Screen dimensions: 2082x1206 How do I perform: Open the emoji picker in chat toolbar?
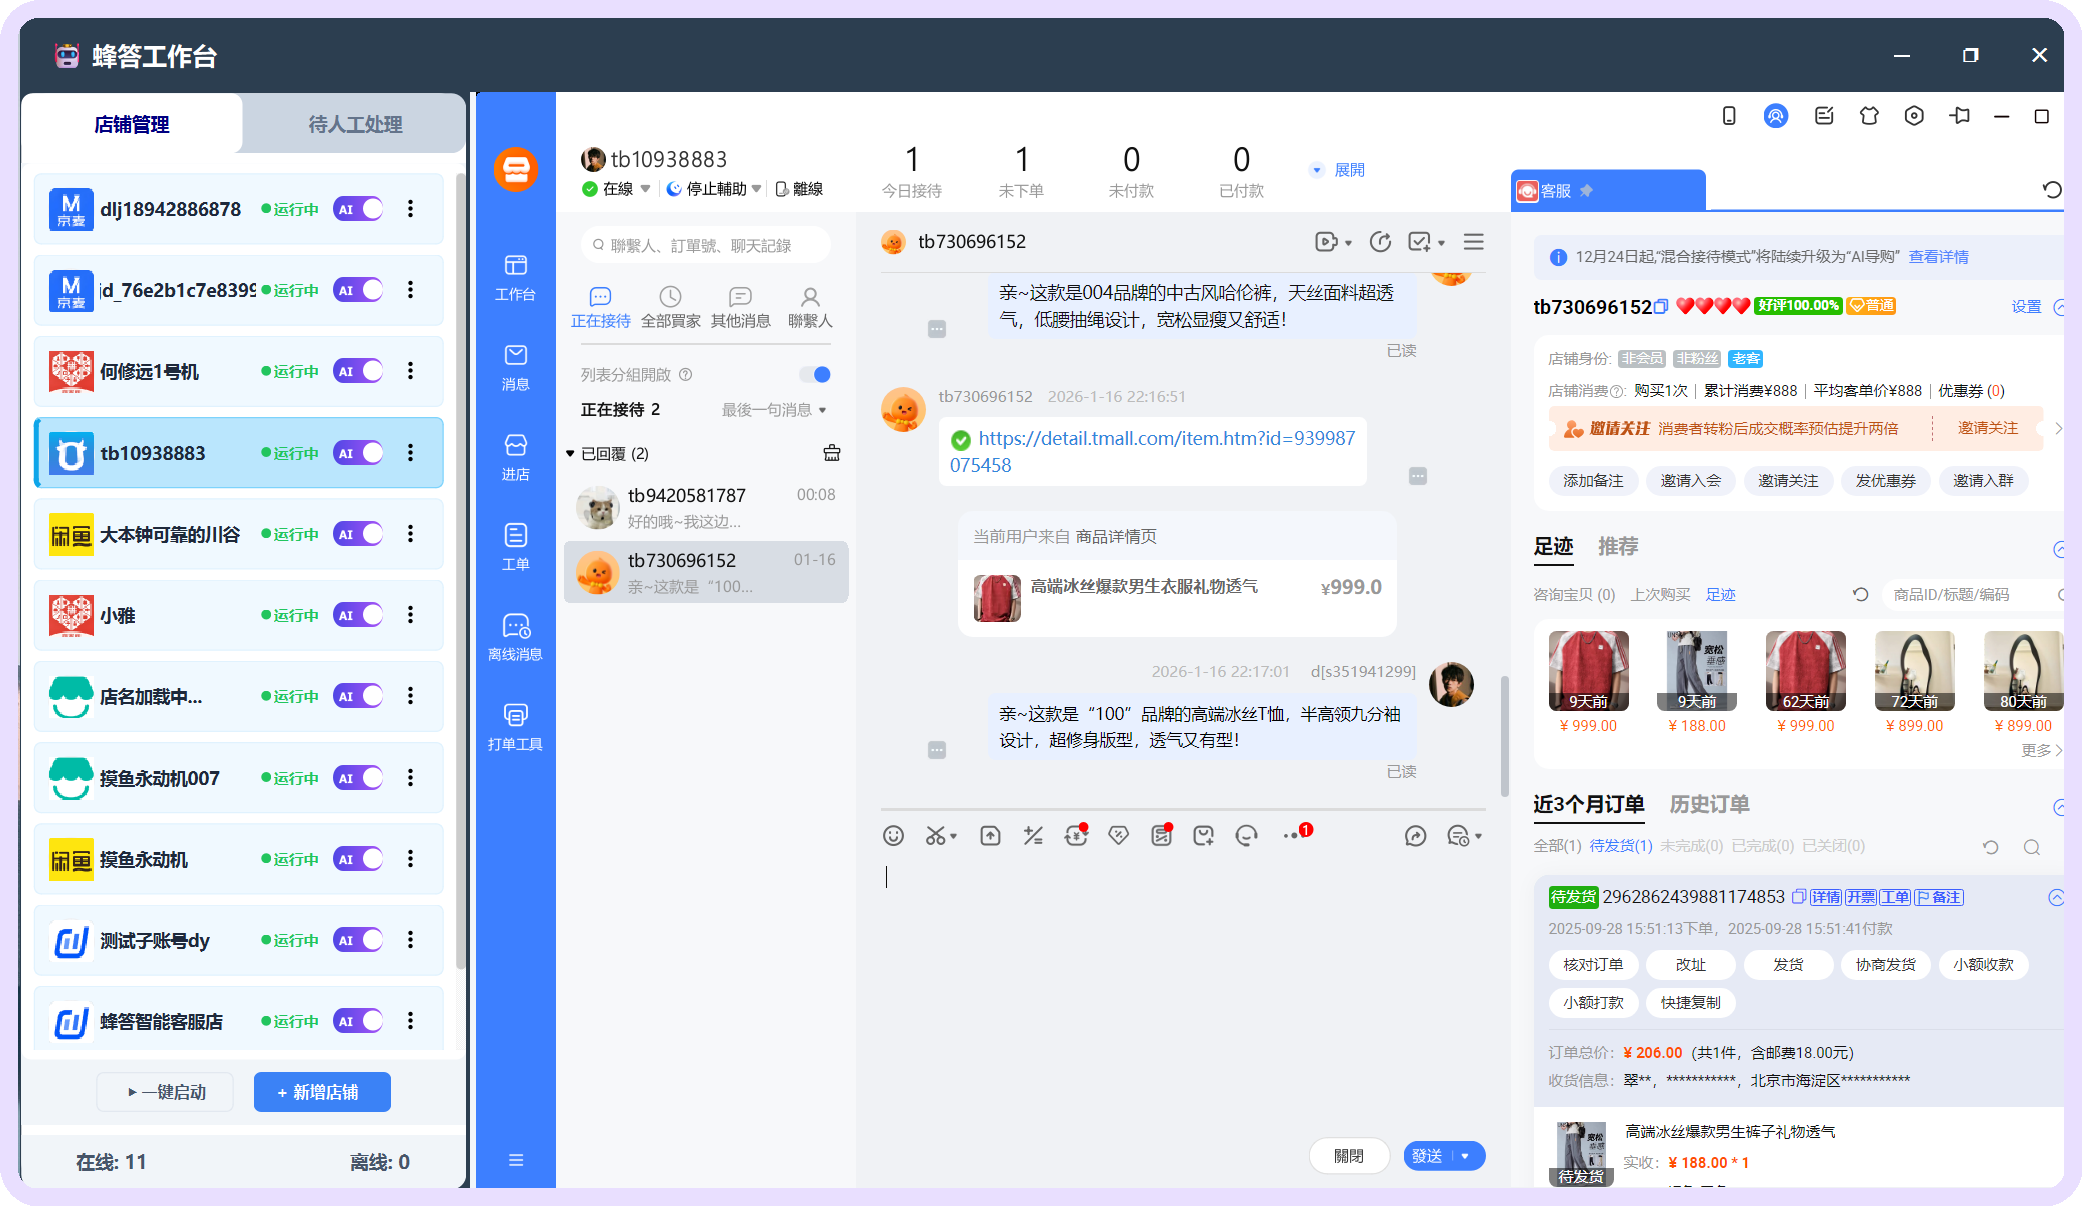click(x=893, y=836)
